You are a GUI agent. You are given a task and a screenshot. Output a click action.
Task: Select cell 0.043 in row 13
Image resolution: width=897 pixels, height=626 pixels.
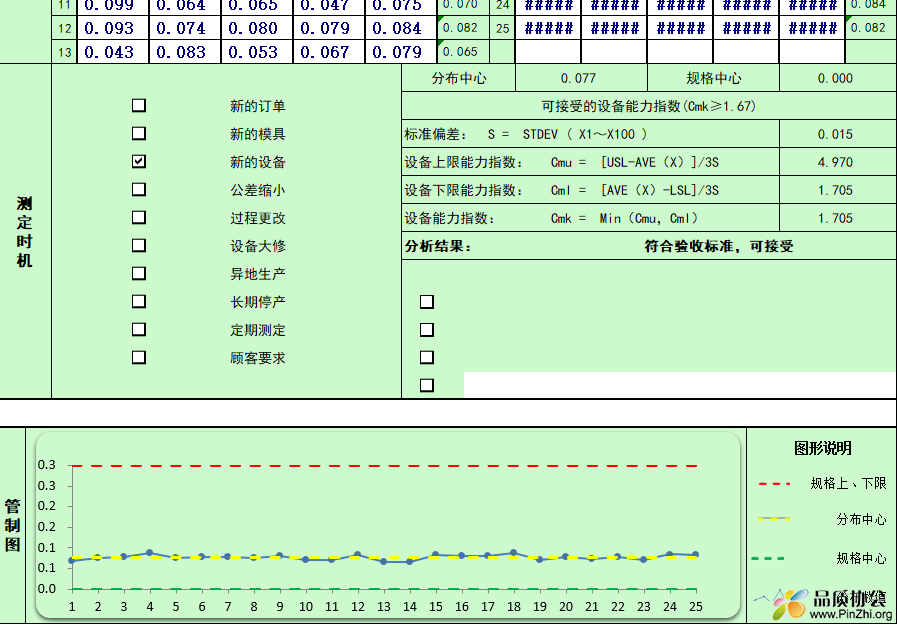[x=113, y=52]
